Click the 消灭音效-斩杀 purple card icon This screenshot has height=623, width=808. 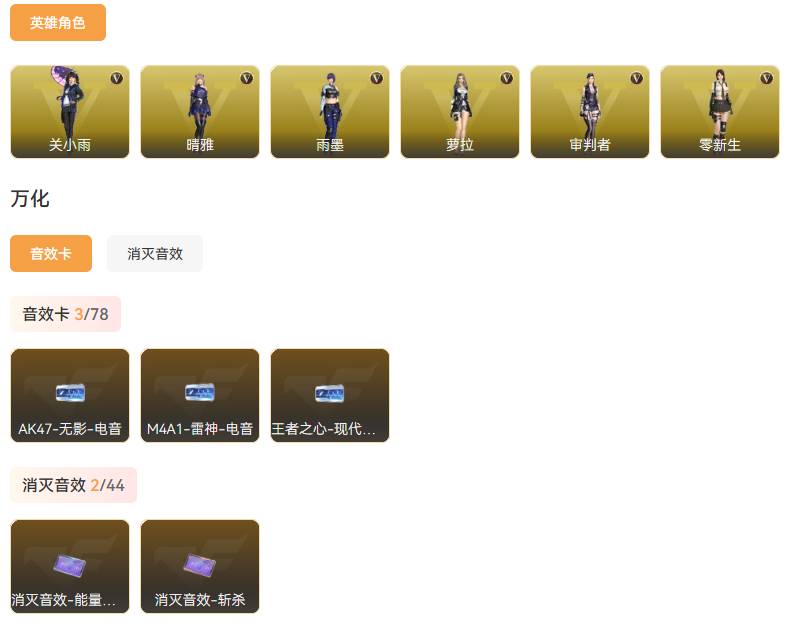click(x=199, y=565)
